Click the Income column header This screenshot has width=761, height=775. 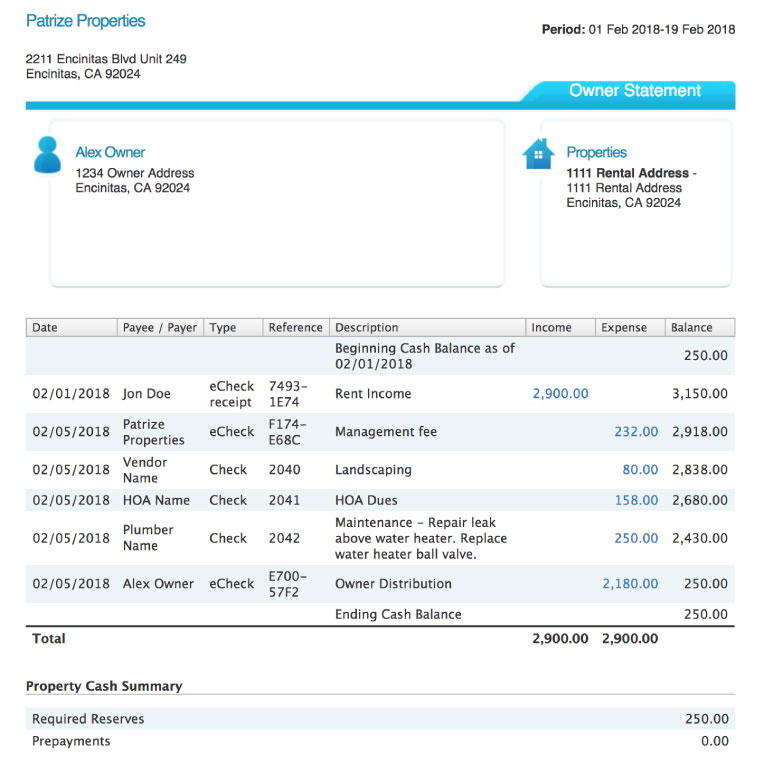click(x=560, y=328)
